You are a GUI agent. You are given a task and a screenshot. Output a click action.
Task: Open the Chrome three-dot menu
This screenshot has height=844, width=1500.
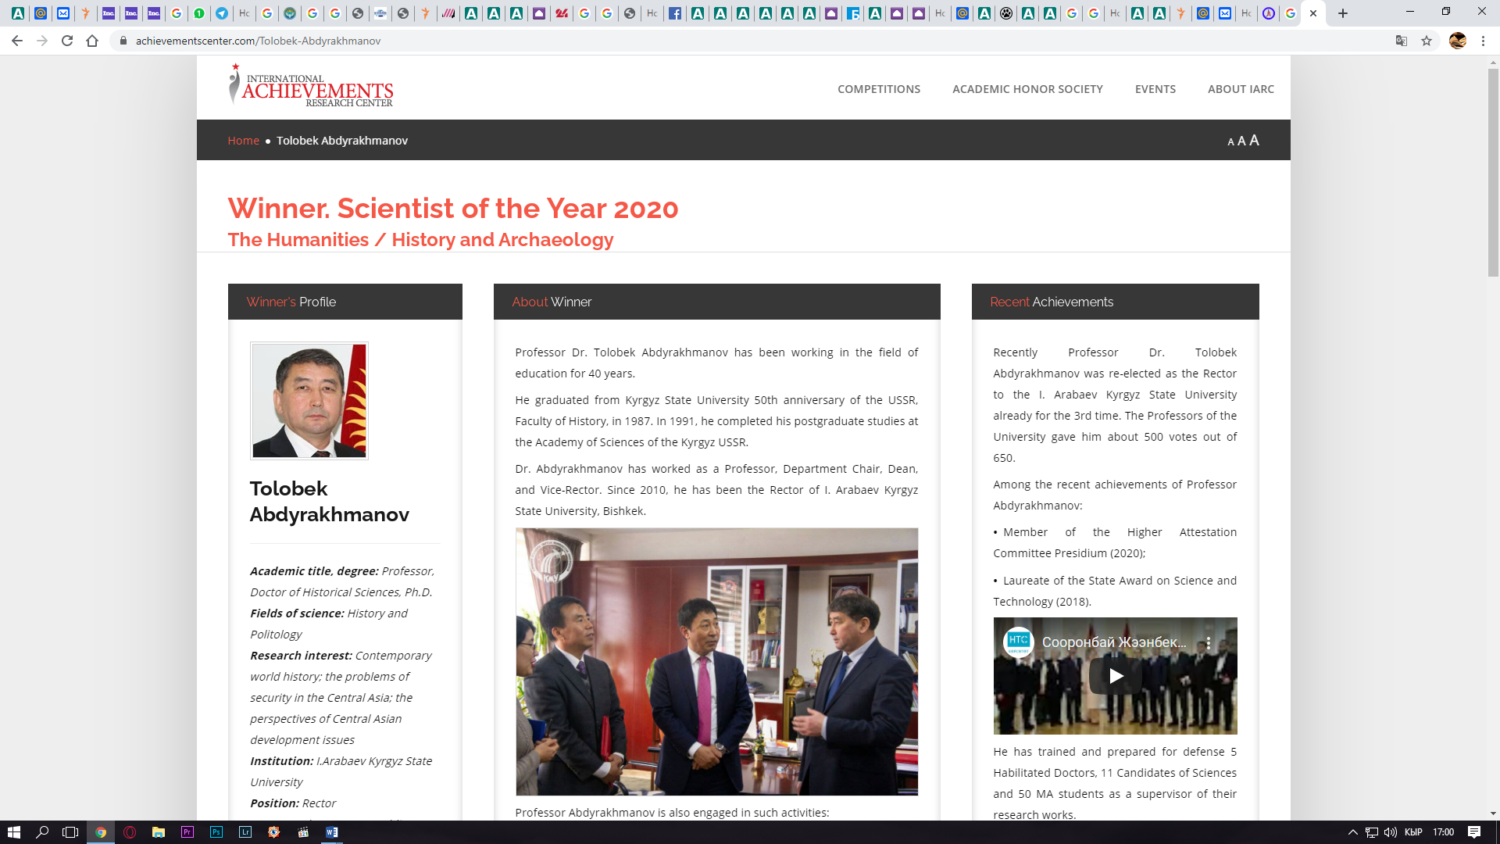point(1483,41)
